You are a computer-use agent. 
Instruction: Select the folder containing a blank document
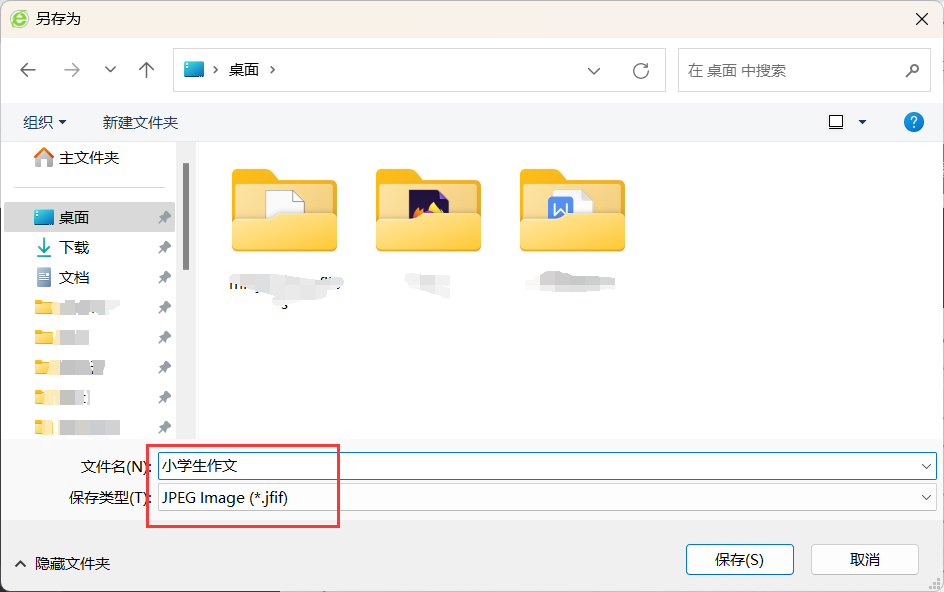284,210
